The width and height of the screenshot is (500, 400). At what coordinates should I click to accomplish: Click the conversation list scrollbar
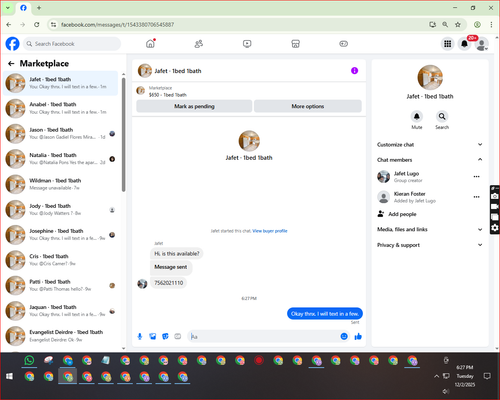(x=124, y=135)
